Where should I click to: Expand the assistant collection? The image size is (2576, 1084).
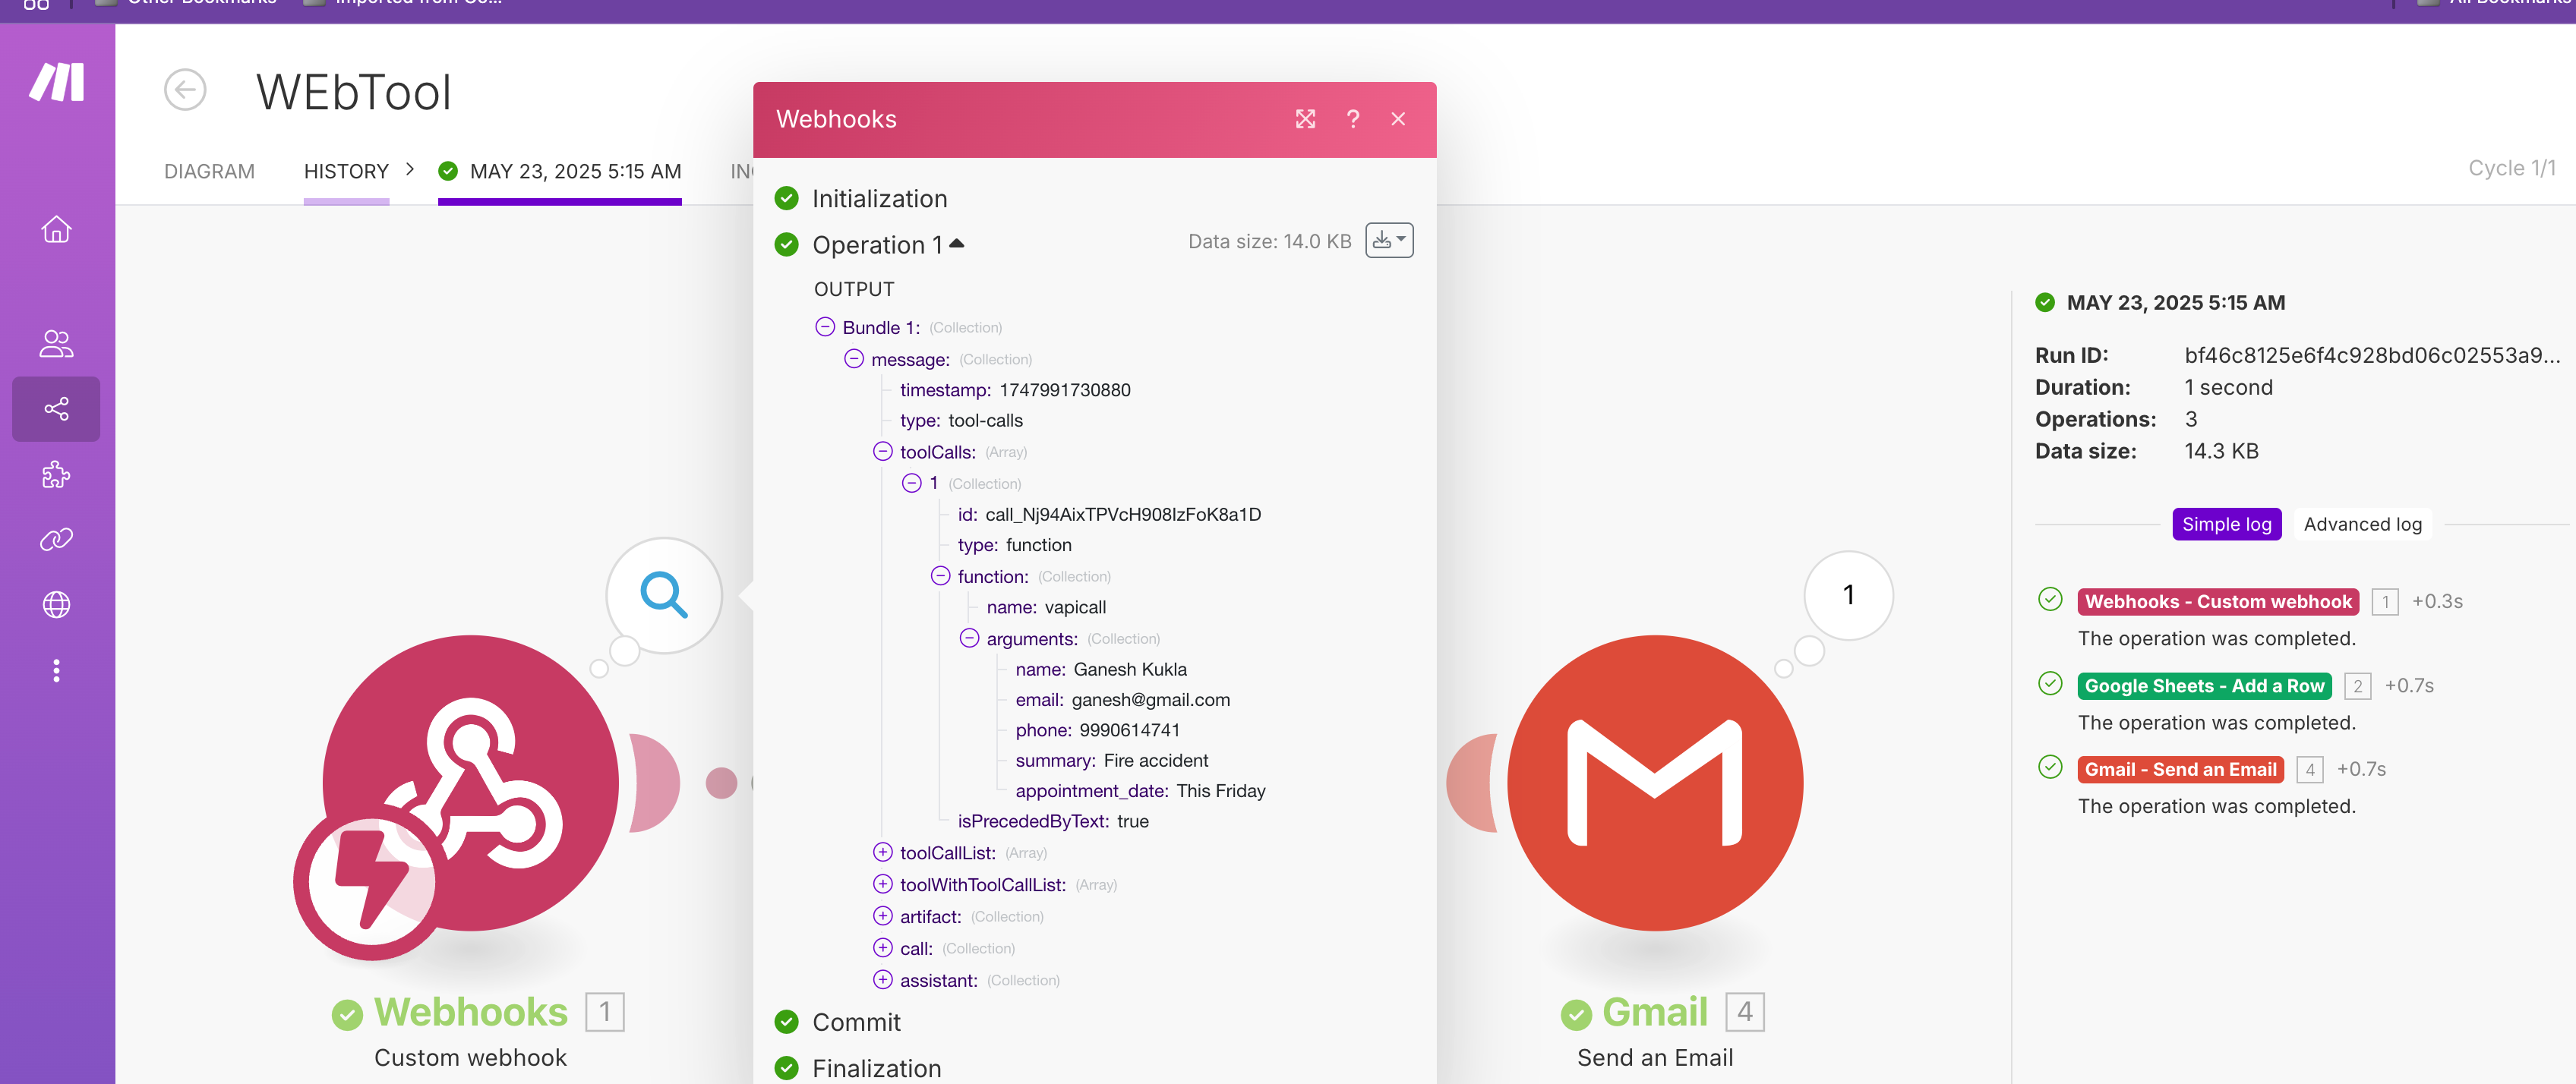883,980
